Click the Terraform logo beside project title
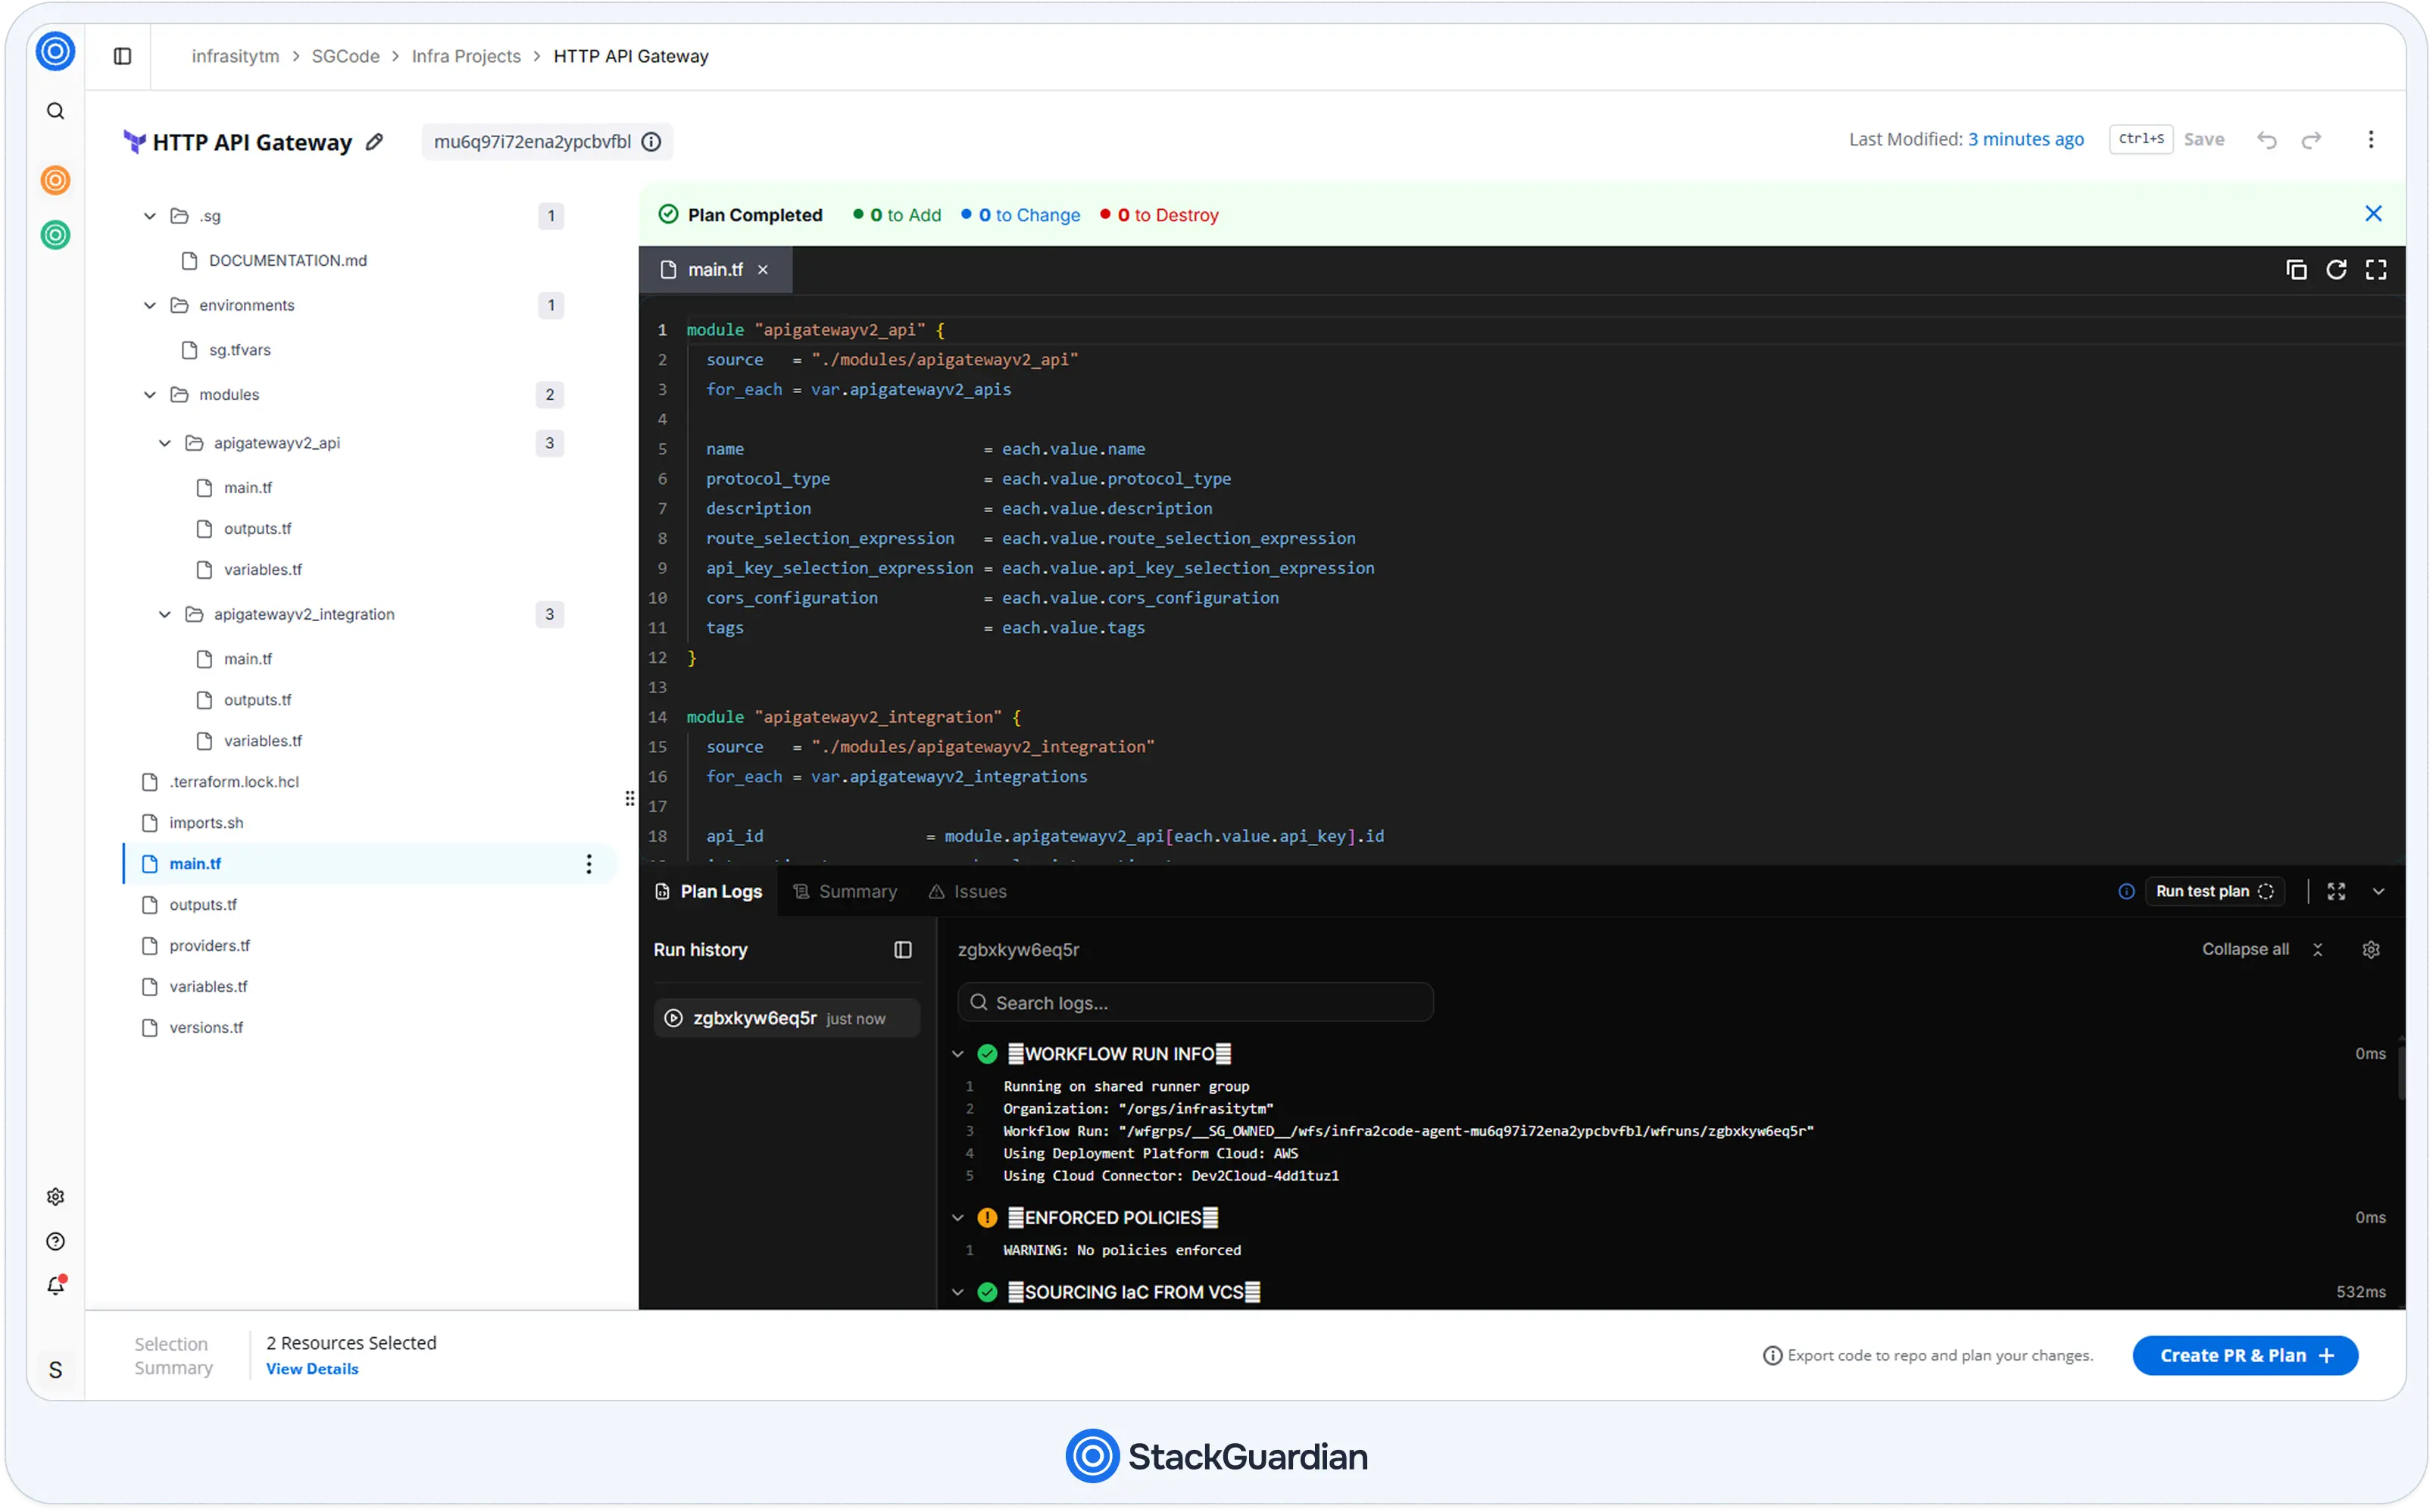Viewport: 2433px width, 1512px height. pos(134,142)
